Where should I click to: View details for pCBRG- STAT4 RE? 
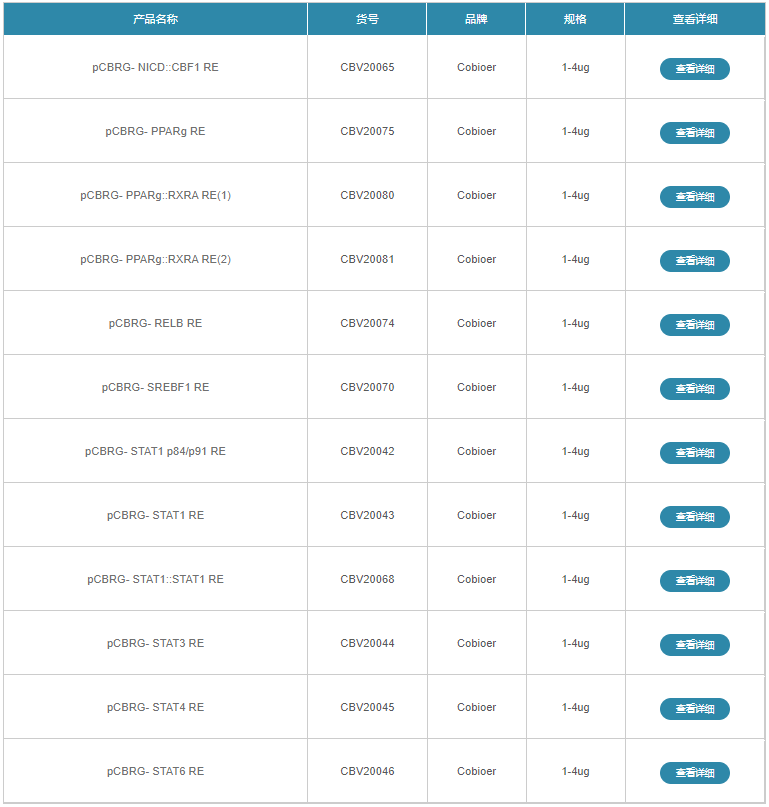pyautogui.click(x=694, y=709)
